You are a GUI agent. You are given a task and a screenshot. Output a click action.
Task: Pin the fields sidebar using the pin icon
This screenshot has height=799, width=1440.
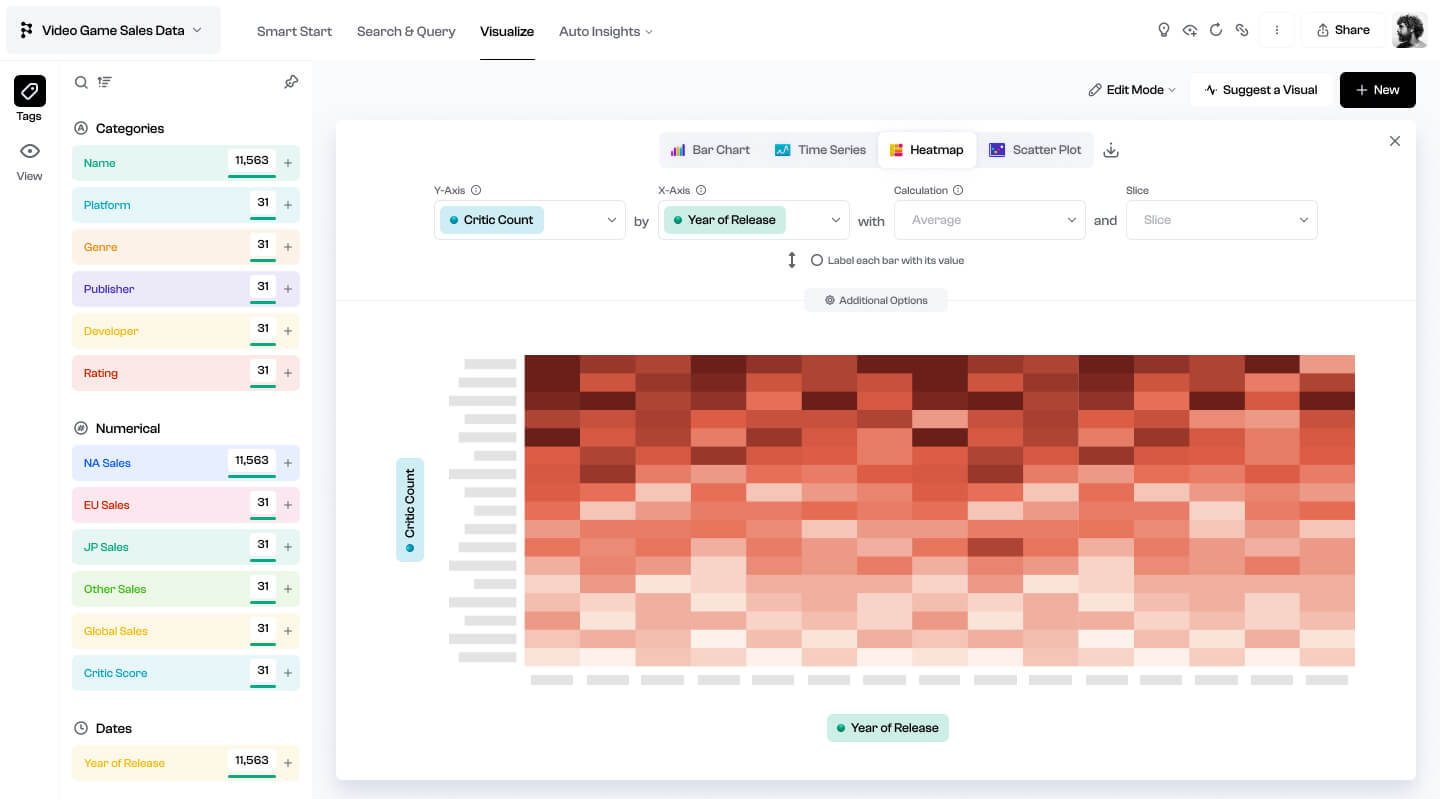(x=291, y=82)
